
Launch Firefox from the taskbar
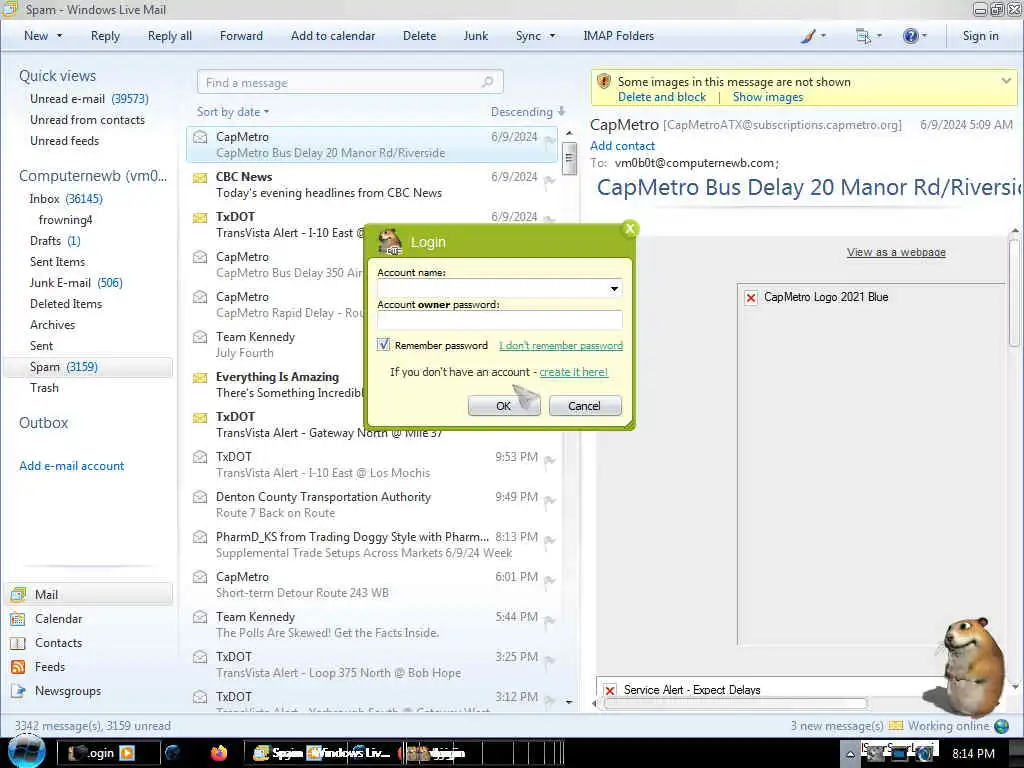click(219, 753)
